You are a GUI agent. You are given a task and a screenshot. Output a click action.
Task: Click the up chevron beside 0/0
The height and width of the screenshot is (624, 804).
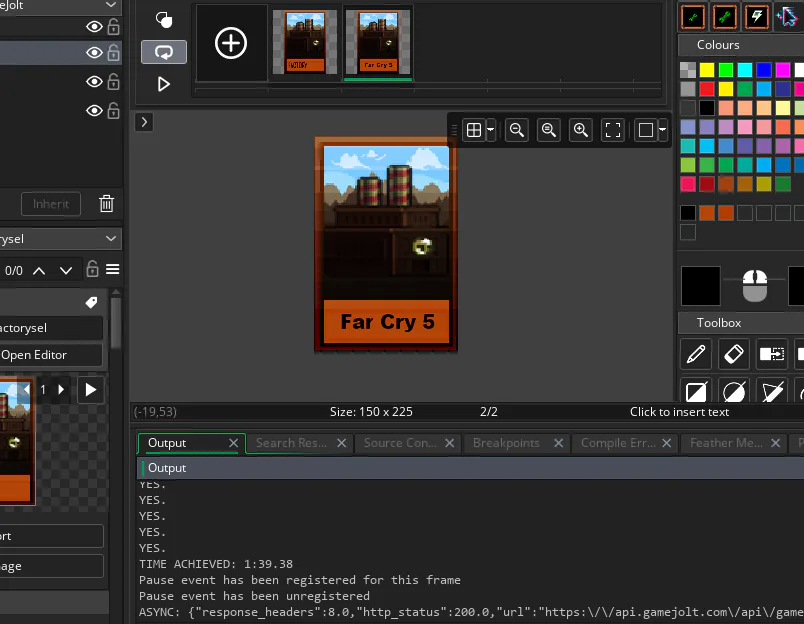[x=39, y=271]
